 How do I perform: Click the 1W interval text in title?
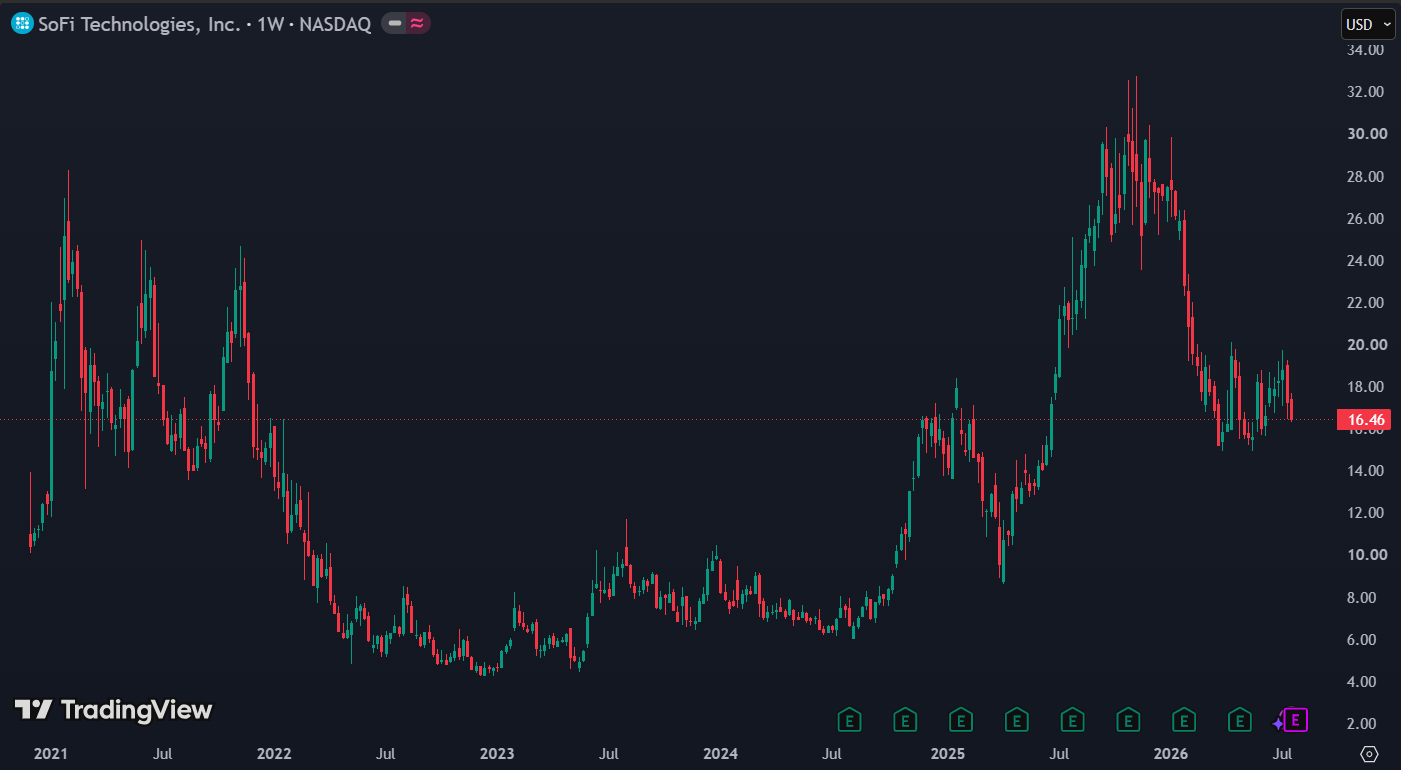269,24
